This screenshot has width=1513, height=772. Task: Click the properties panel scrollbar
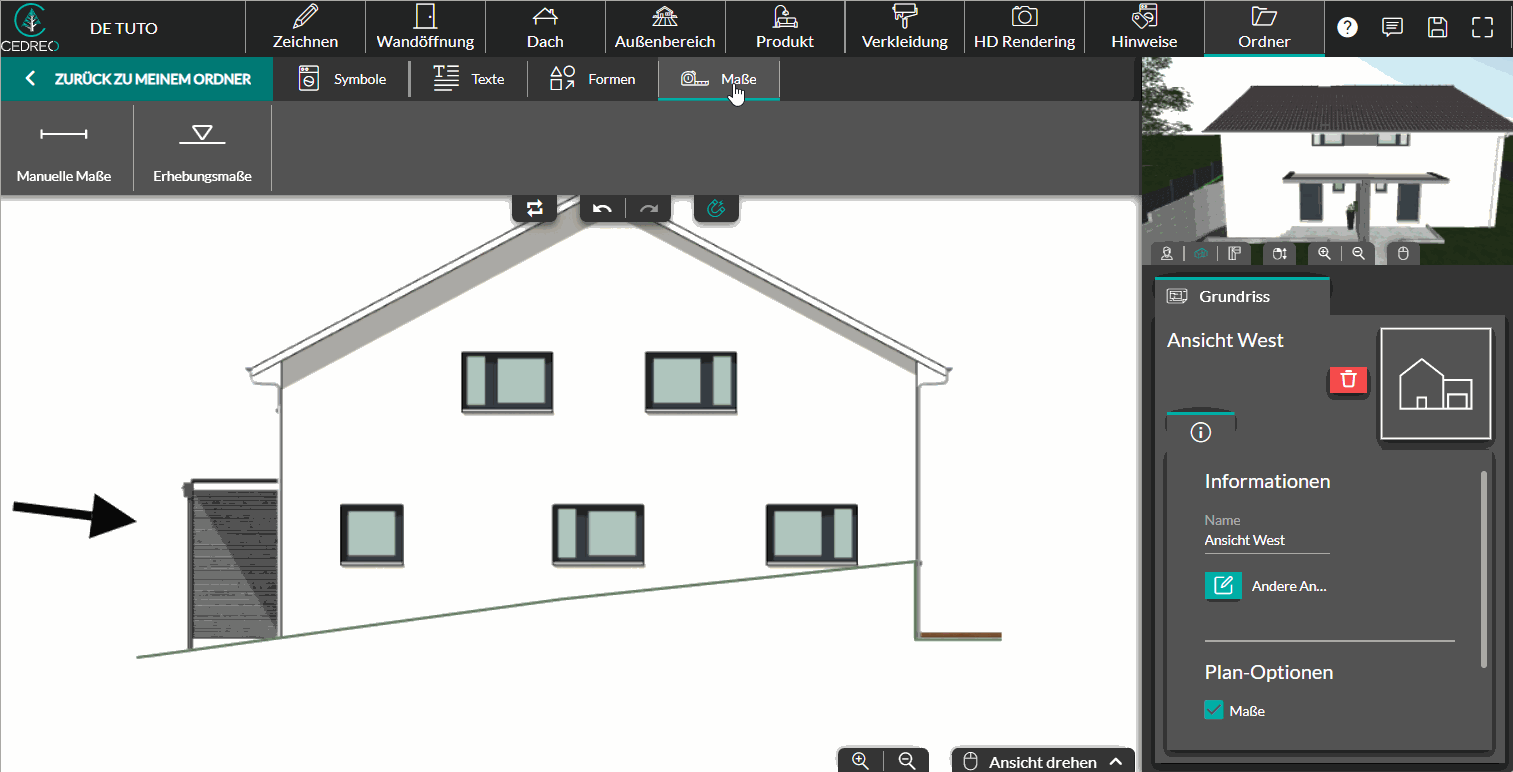[x=1484, y=568]
